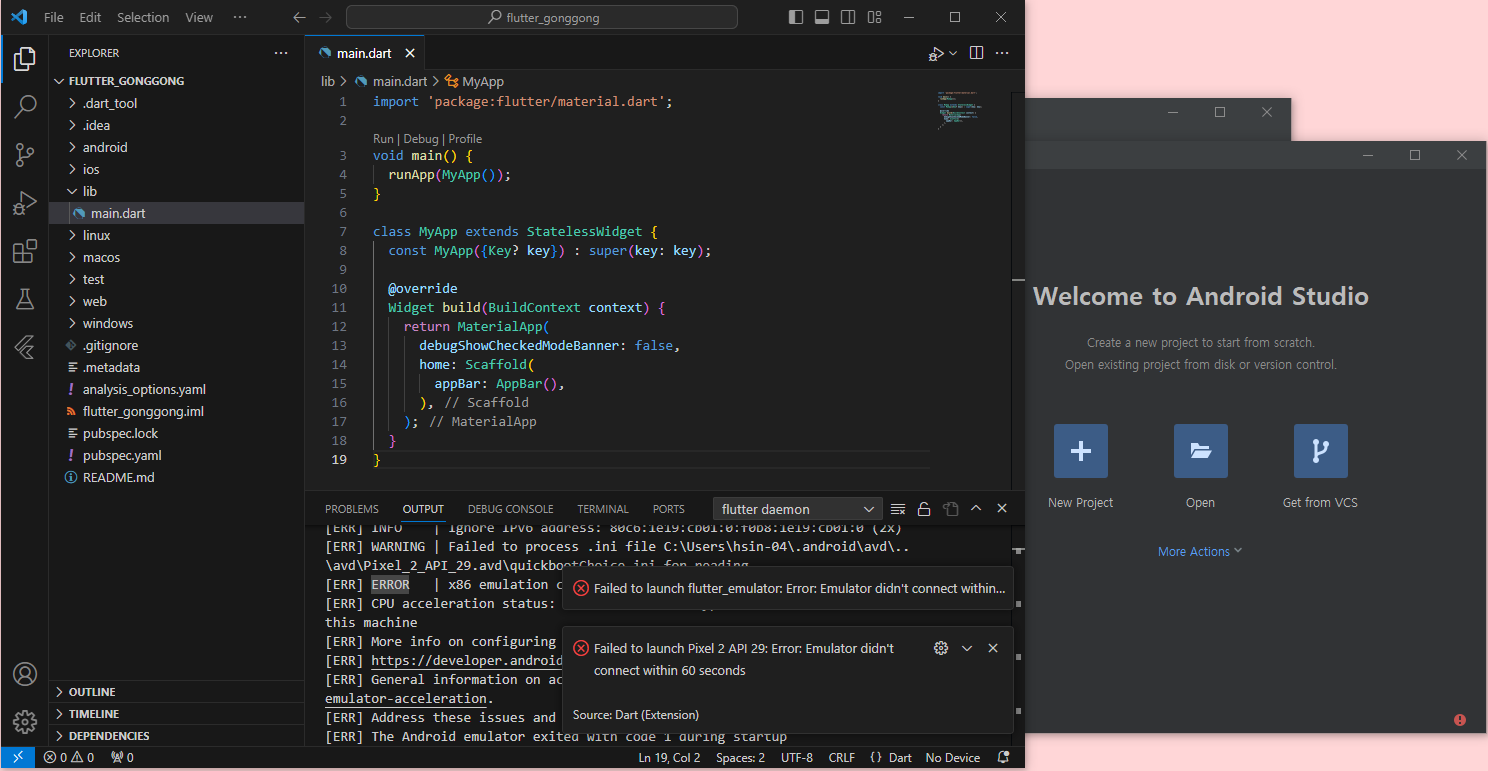The width and height of the screenshot is (1488, 771).
Task: Open the Manage gear in activity bar
Action: [25, 721]
